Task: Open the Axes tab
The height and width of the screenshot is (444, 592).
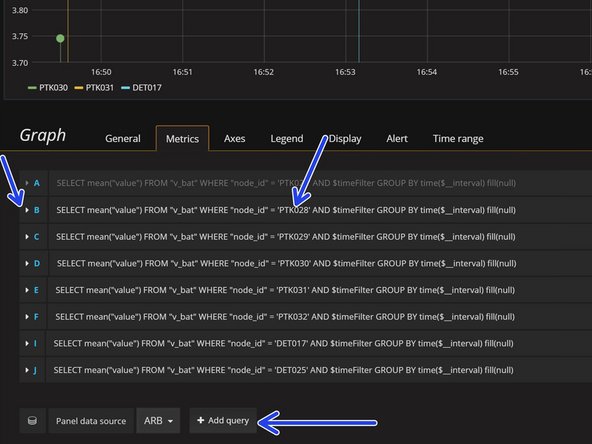Action: tap(234, 139)
